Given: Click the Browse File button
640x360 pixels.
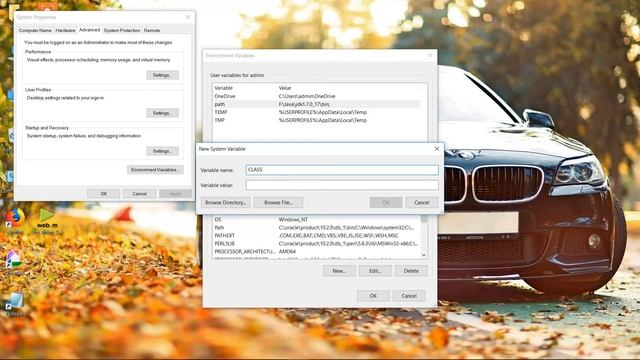Looking at the screenshot, I should (278, 202).
